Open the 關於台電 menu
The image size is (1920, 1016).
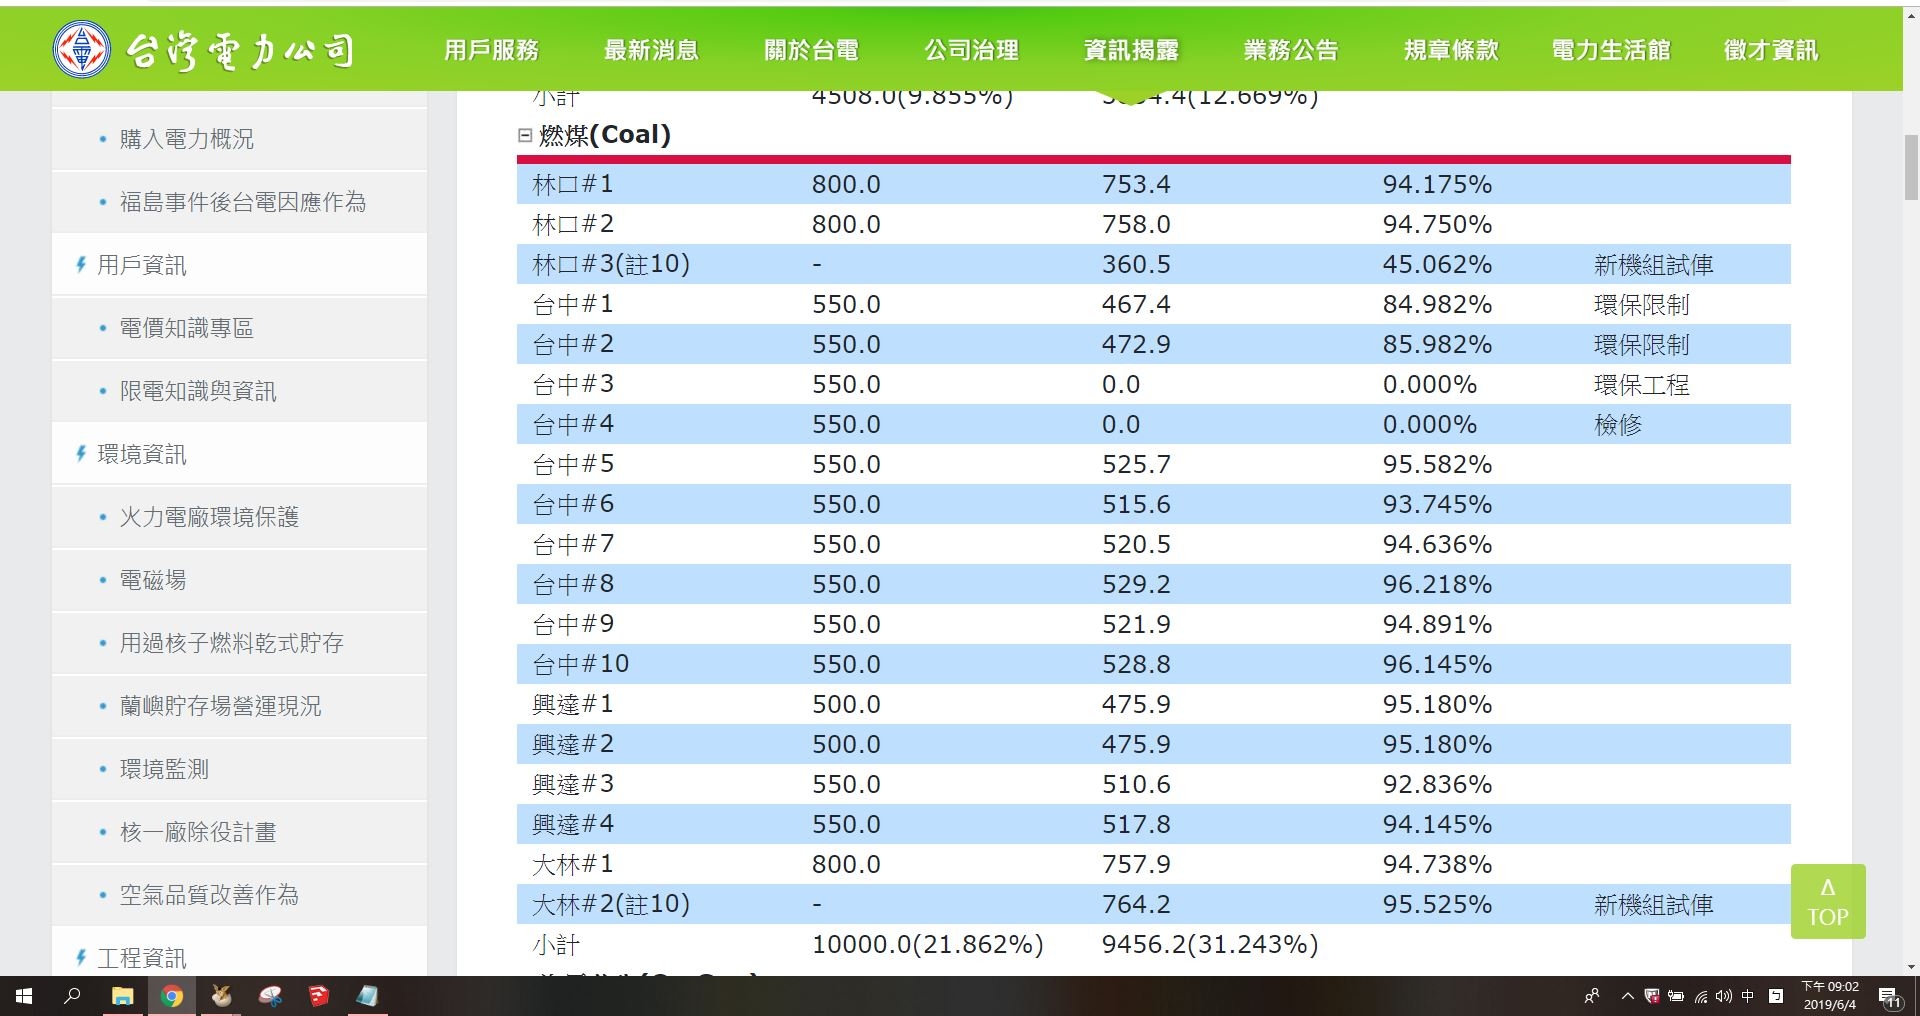[x=811, y=50]
